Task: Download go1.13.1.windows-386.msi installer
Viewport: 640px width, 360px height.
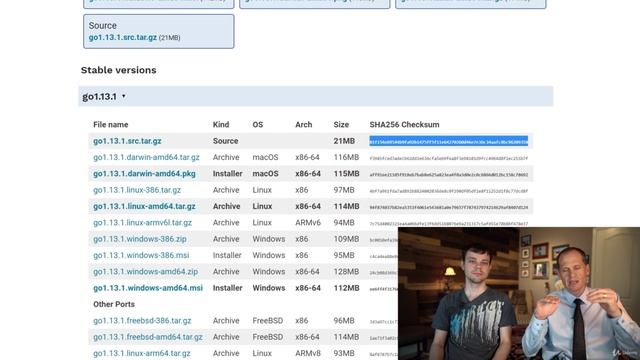Action: [141, 255]
